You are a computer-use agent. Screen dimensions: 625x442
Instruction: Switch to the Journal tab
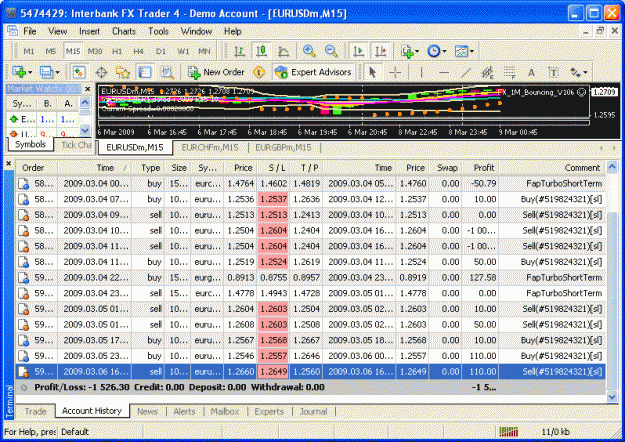(313, 411)
